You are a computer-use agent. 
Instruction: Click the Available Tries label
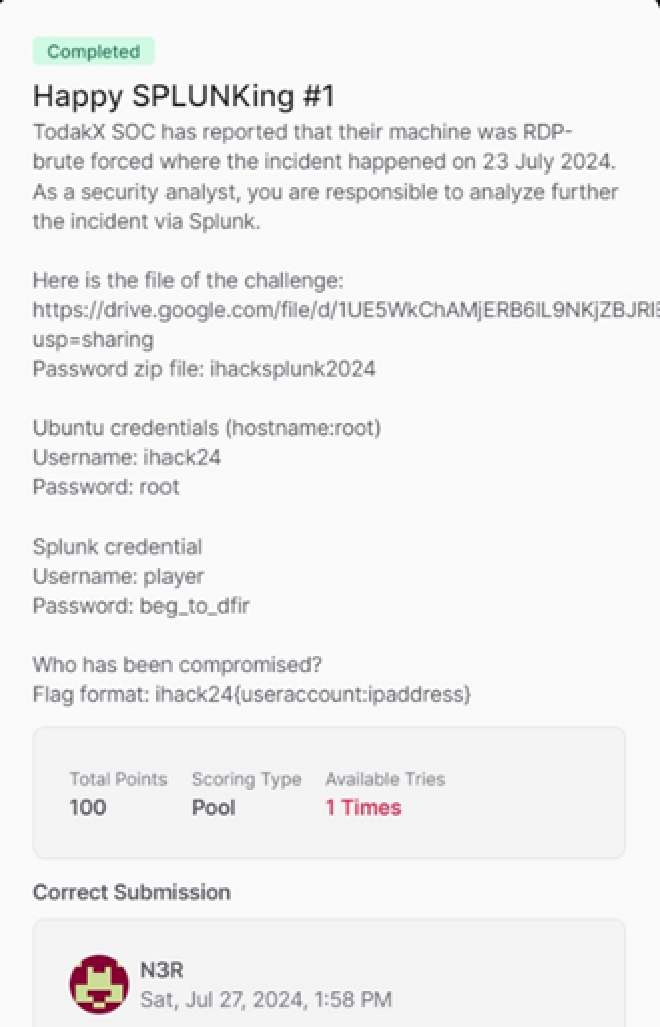click(385, 779)
